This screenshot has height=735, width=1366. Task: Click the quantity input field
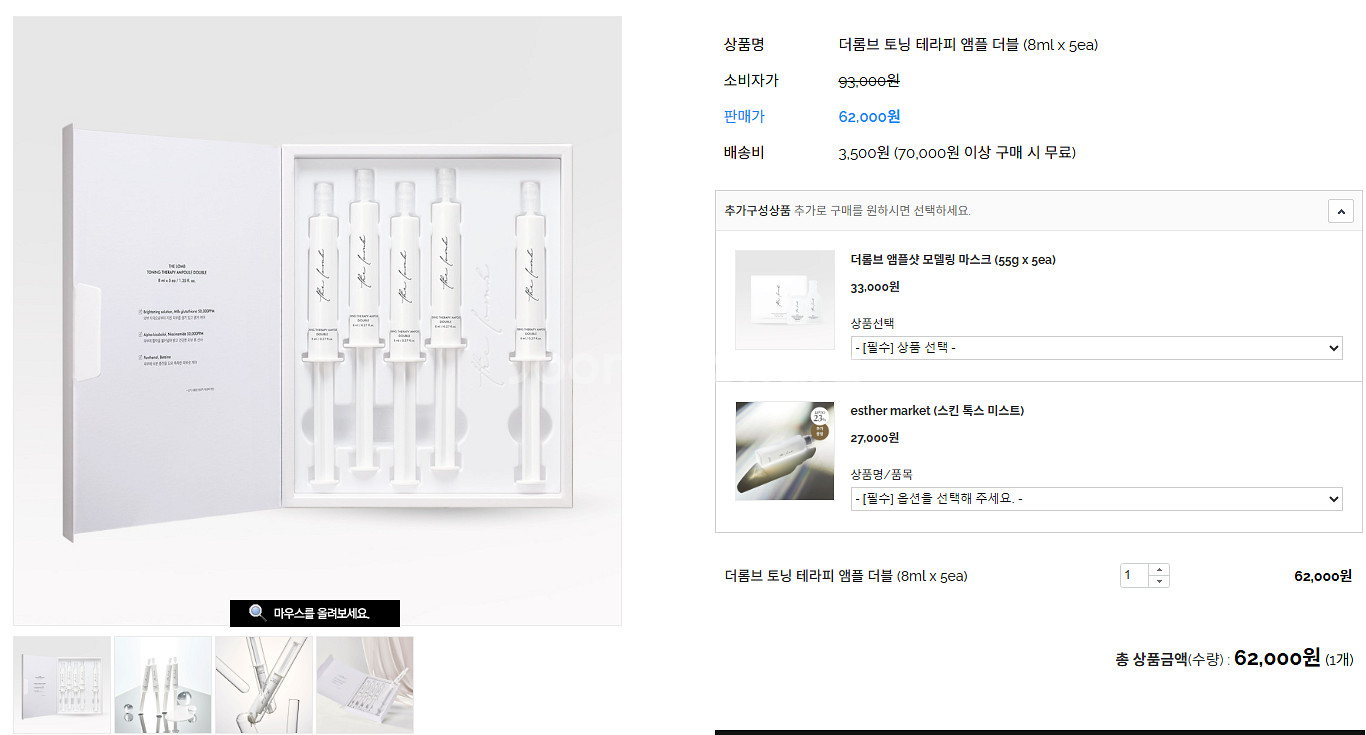[1134, 575]
